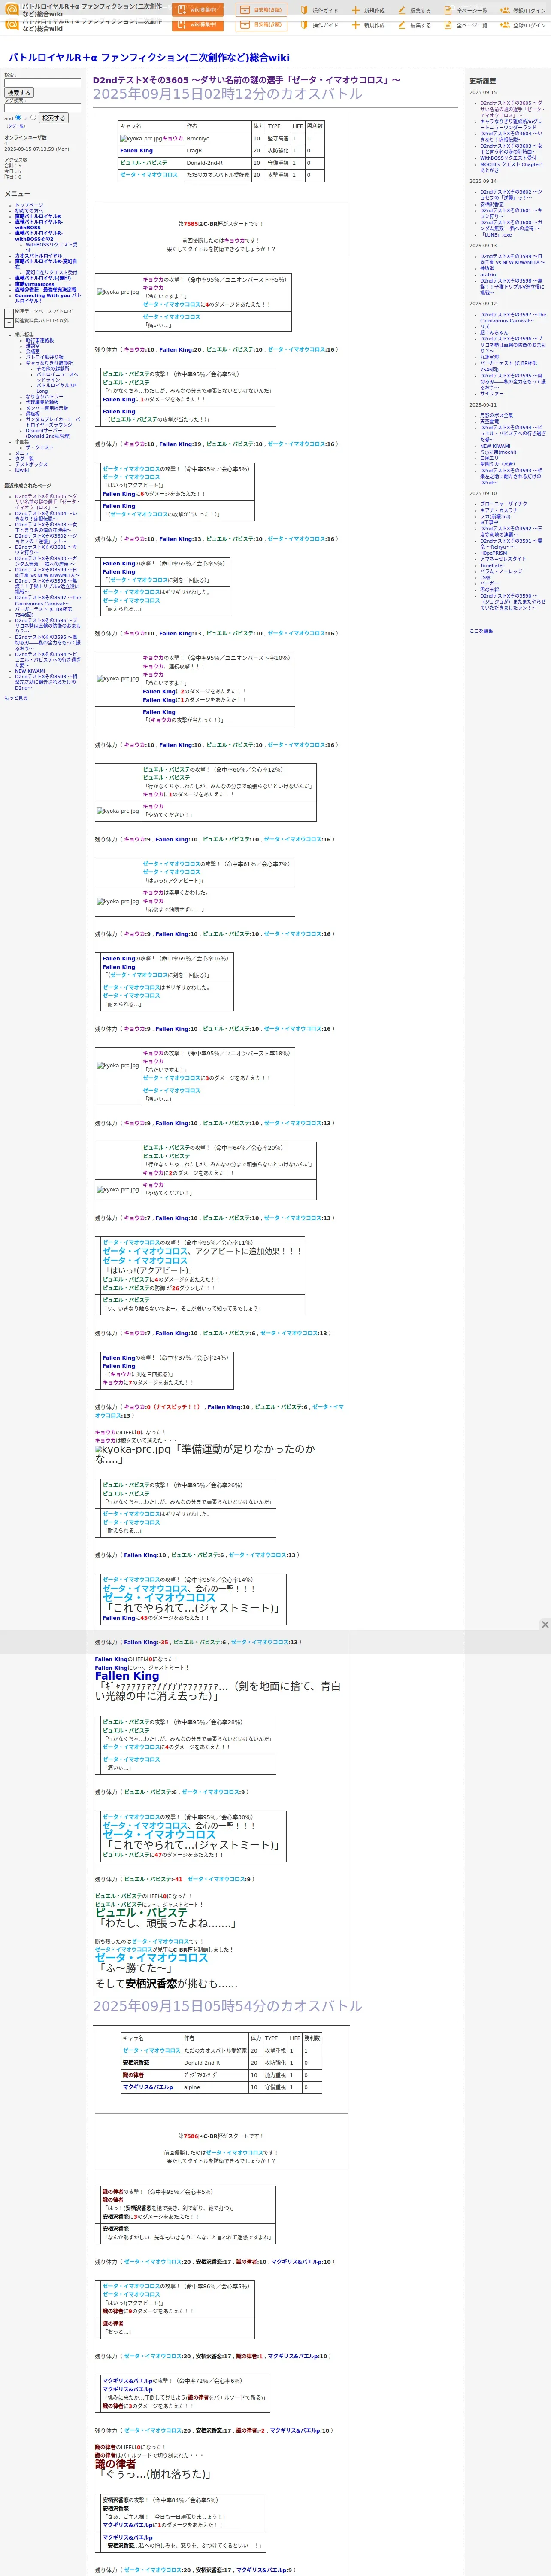
Task: Click 全ページ一覧 icon in the second header row
Action: tap(449, 25)
